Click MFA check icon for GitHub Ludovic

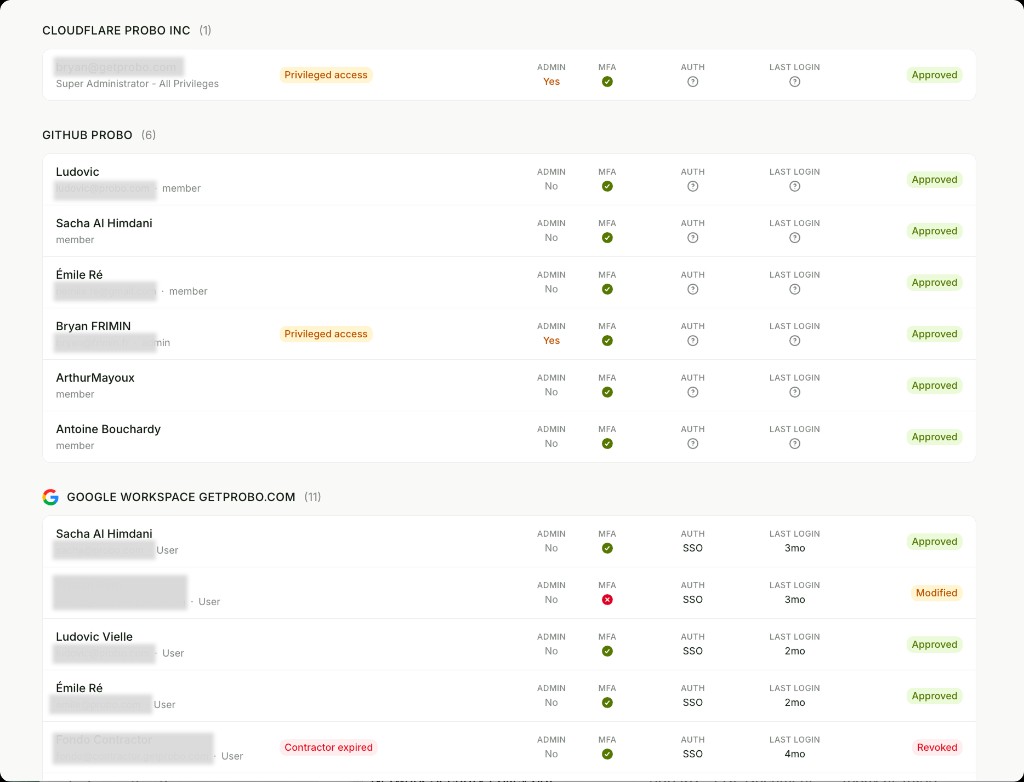pyautogui.click(x=607, y=186)
